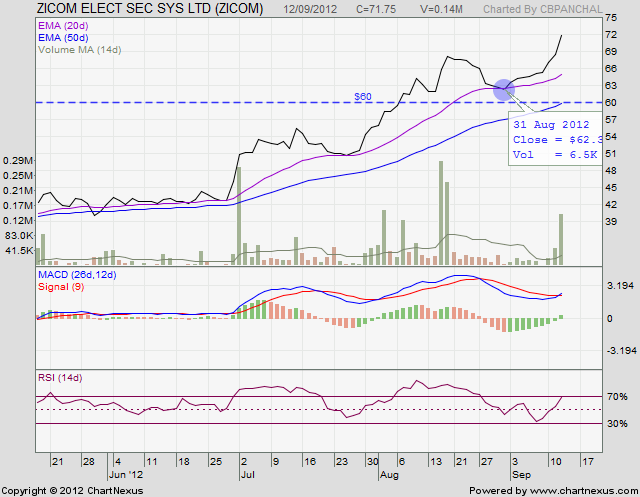The width and height of the screenshot is (640, 497).
Task: Click the 41.5K volume axis label
Action: coord(19,251)
